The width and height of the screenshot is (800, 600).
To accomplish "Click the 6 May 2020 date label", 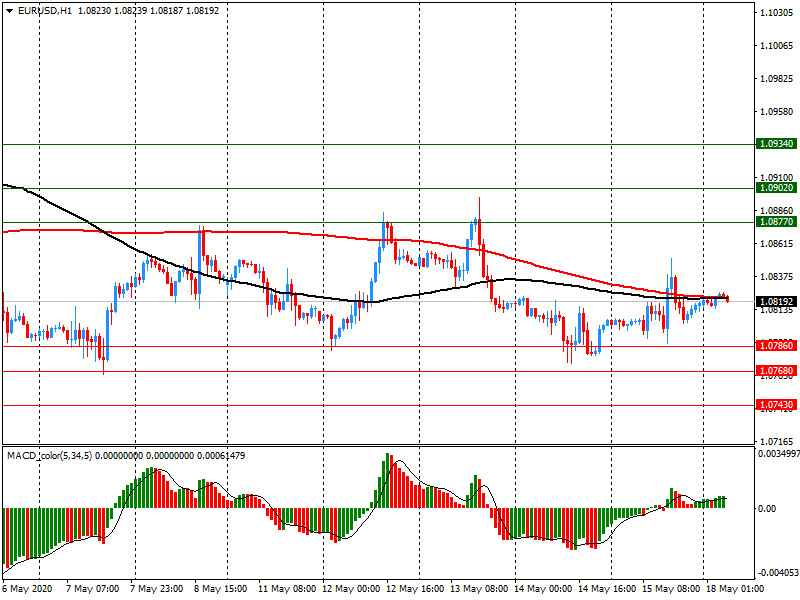I will 29,590.
